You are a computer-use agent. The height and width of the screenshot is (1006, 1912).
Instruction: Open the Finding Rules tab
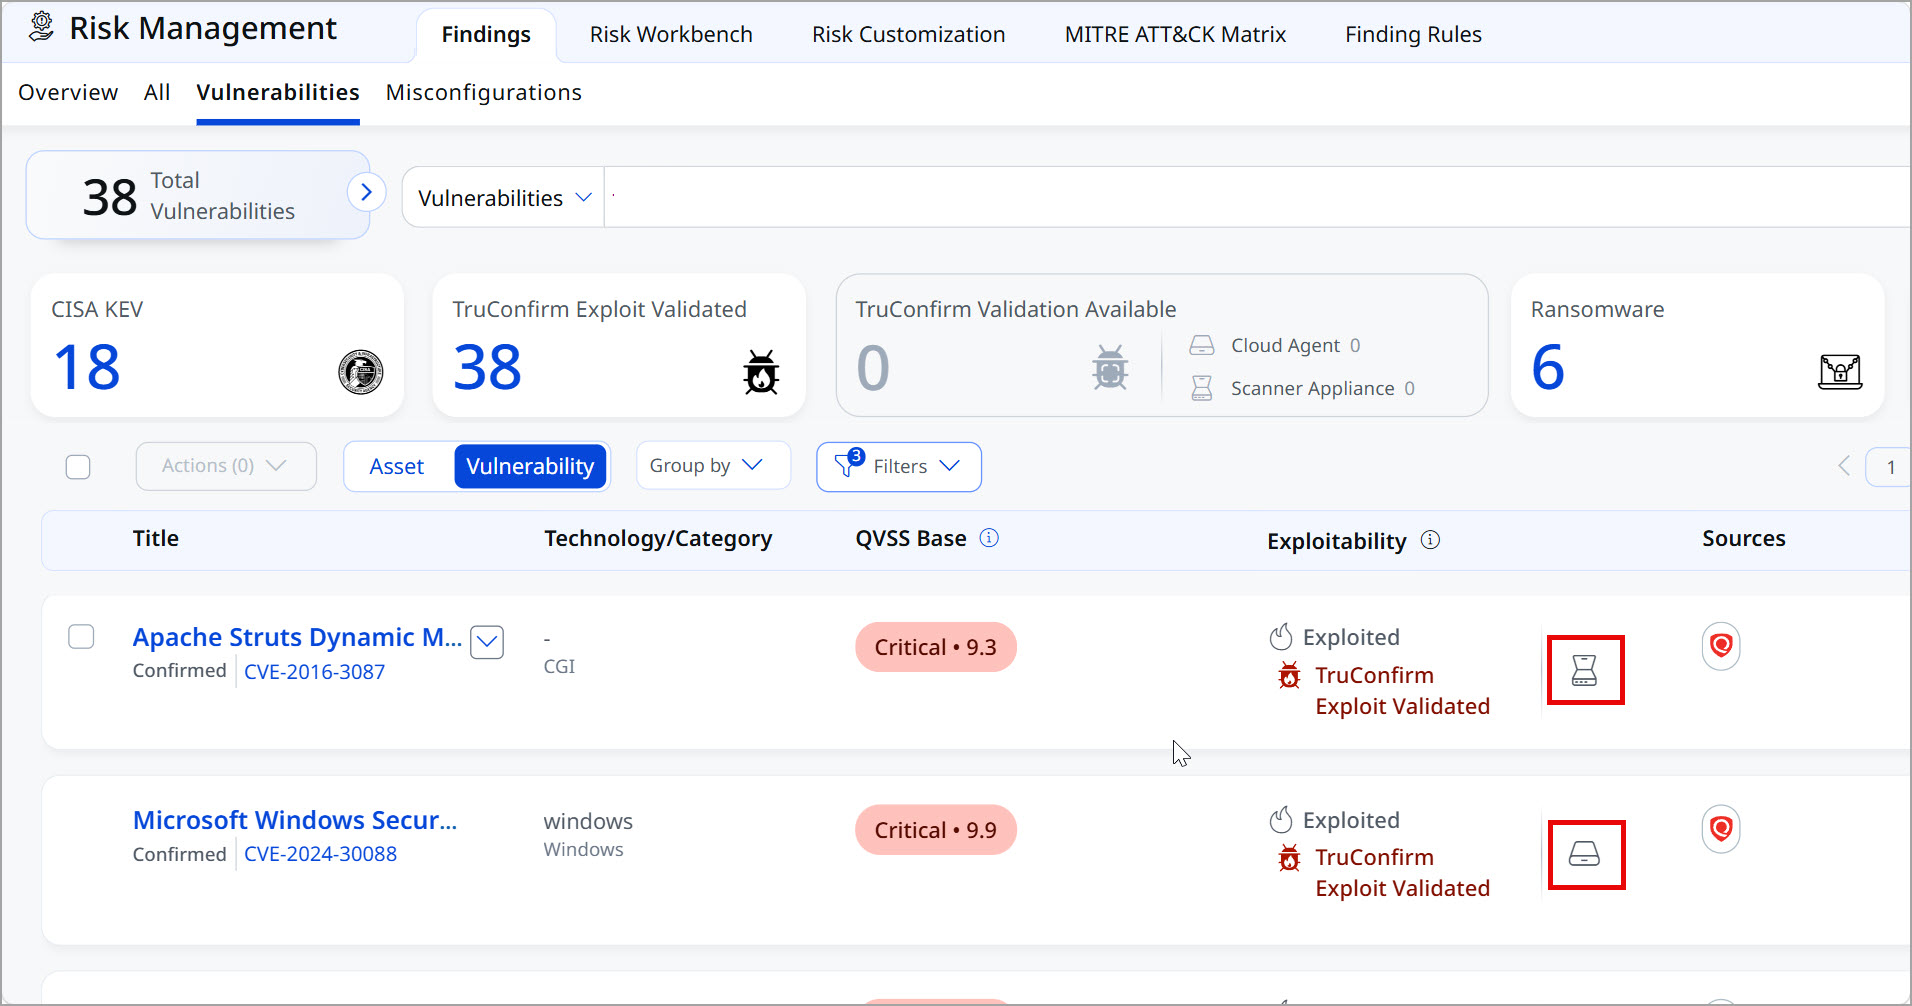(x=1413, y=35)
